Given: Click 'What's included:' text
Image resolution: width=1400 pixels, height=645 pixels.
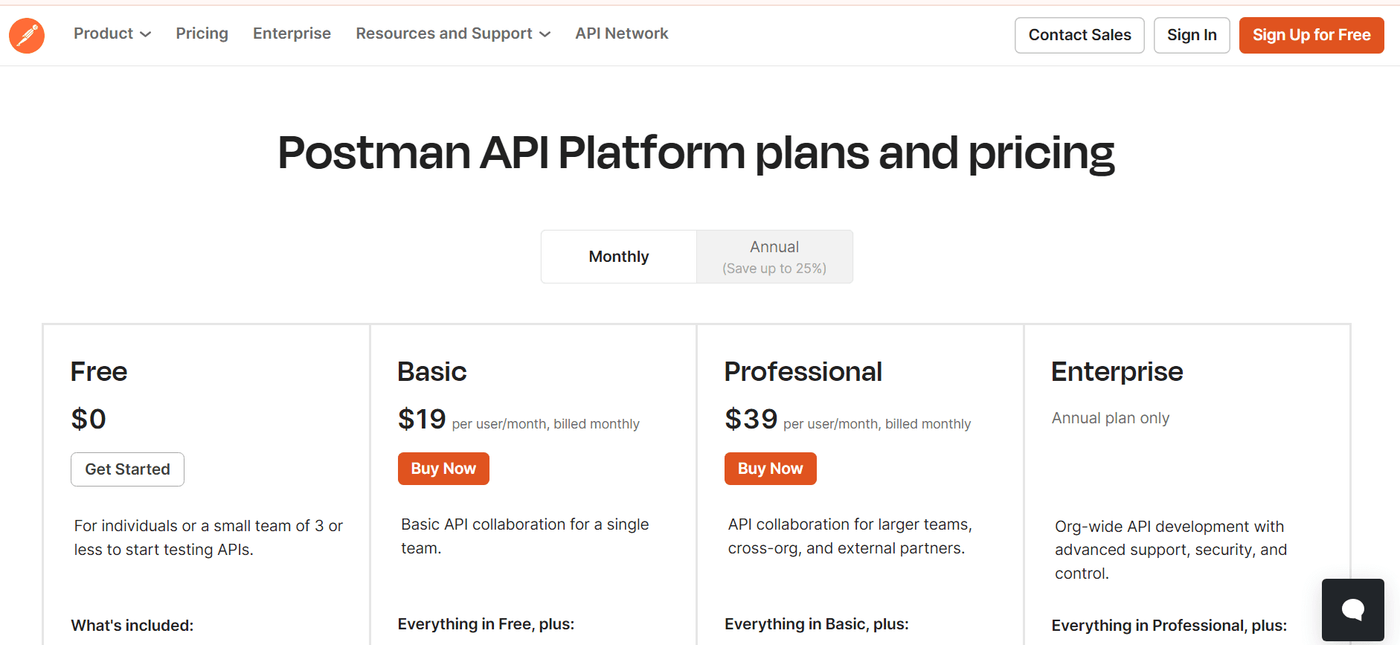Looking at the screenshot, I should [x=132, y=626].
